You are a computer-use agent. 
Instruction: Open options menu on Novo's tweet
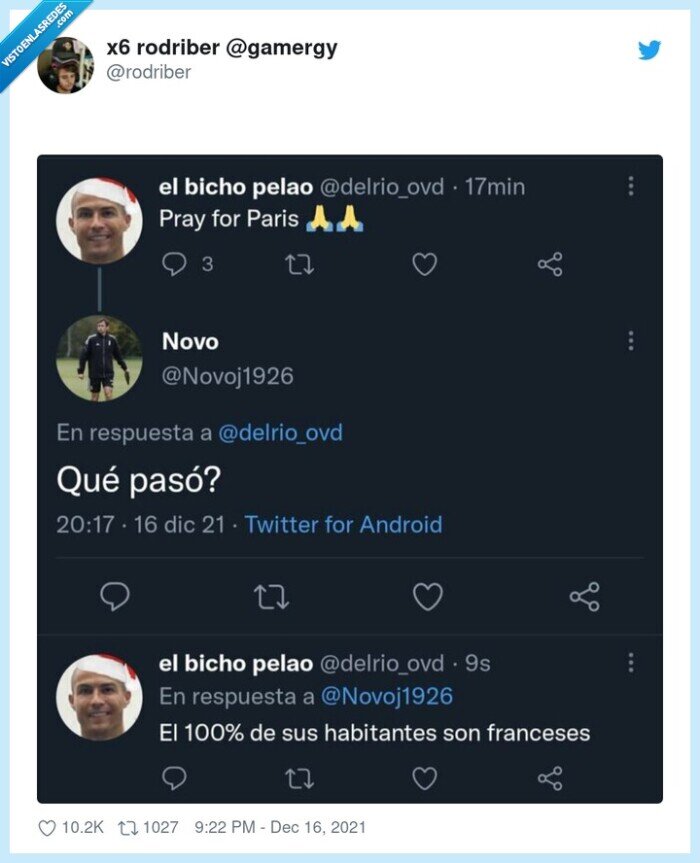coord(631,341)
